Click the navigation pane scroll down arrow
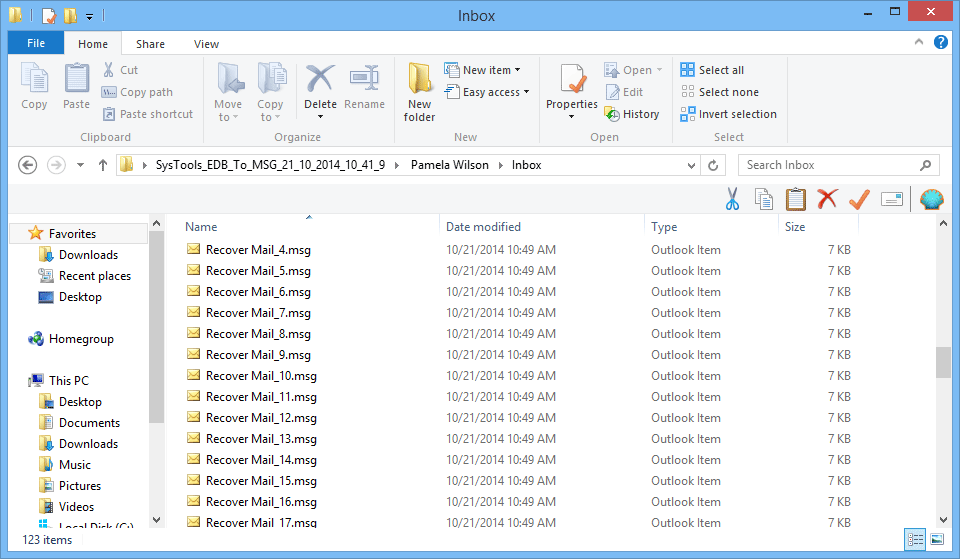 [156, 520]
